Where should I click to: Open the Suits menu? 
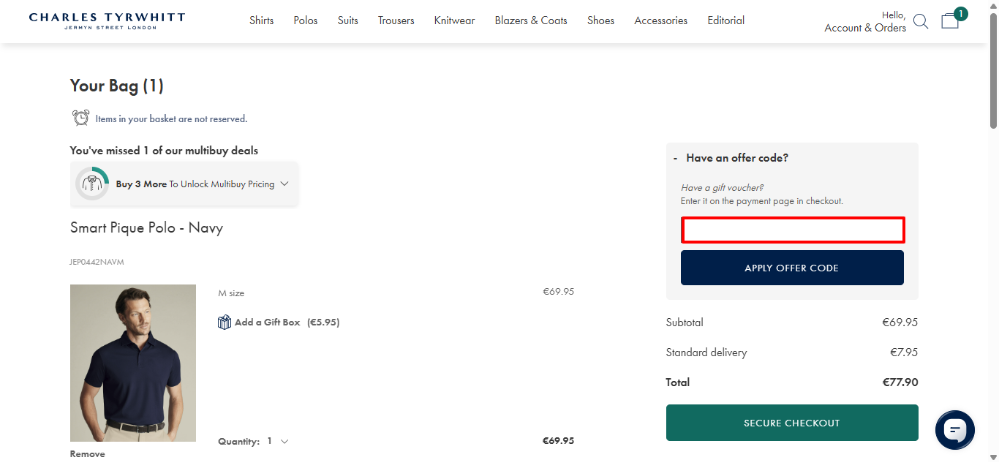(x=348, y=20)
